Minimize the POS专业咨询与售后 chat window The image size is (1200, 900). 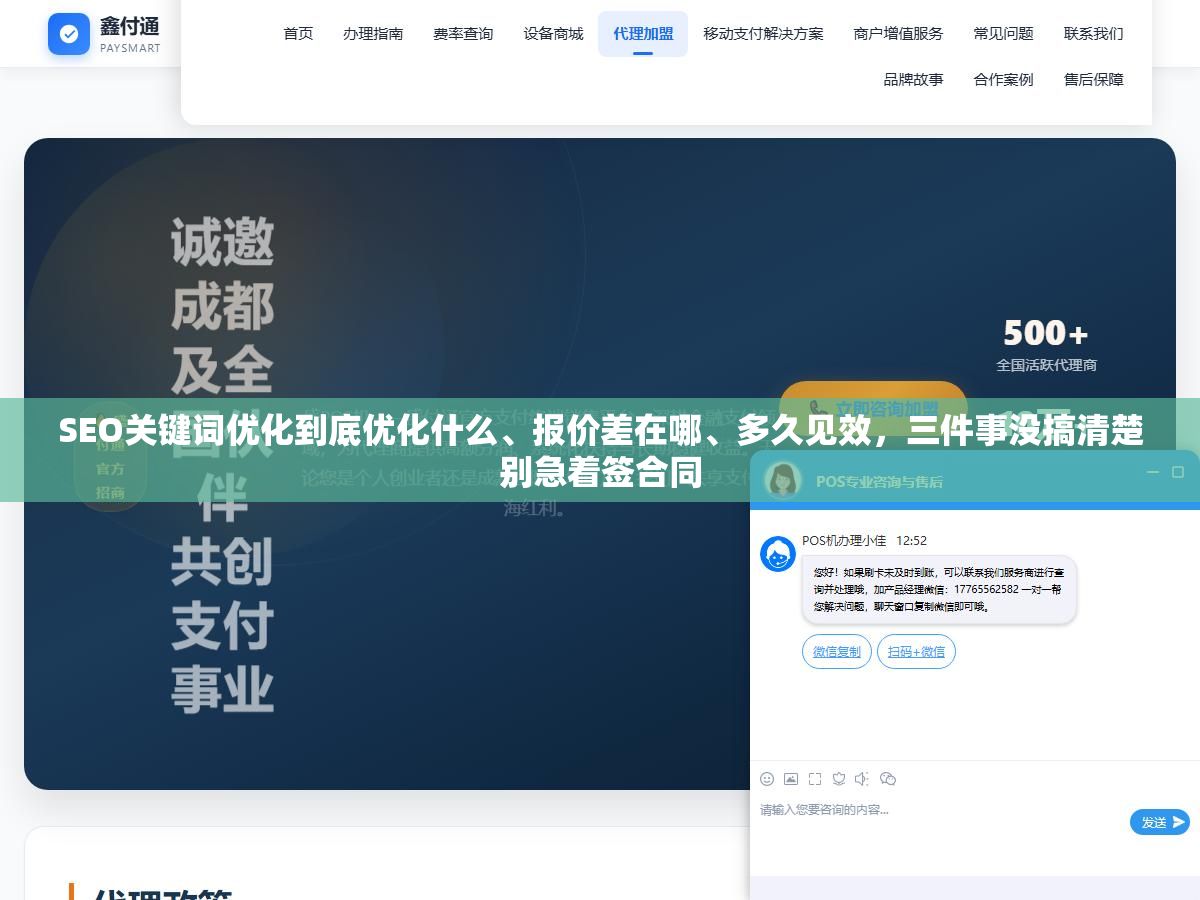click(x=1153, y=472)
